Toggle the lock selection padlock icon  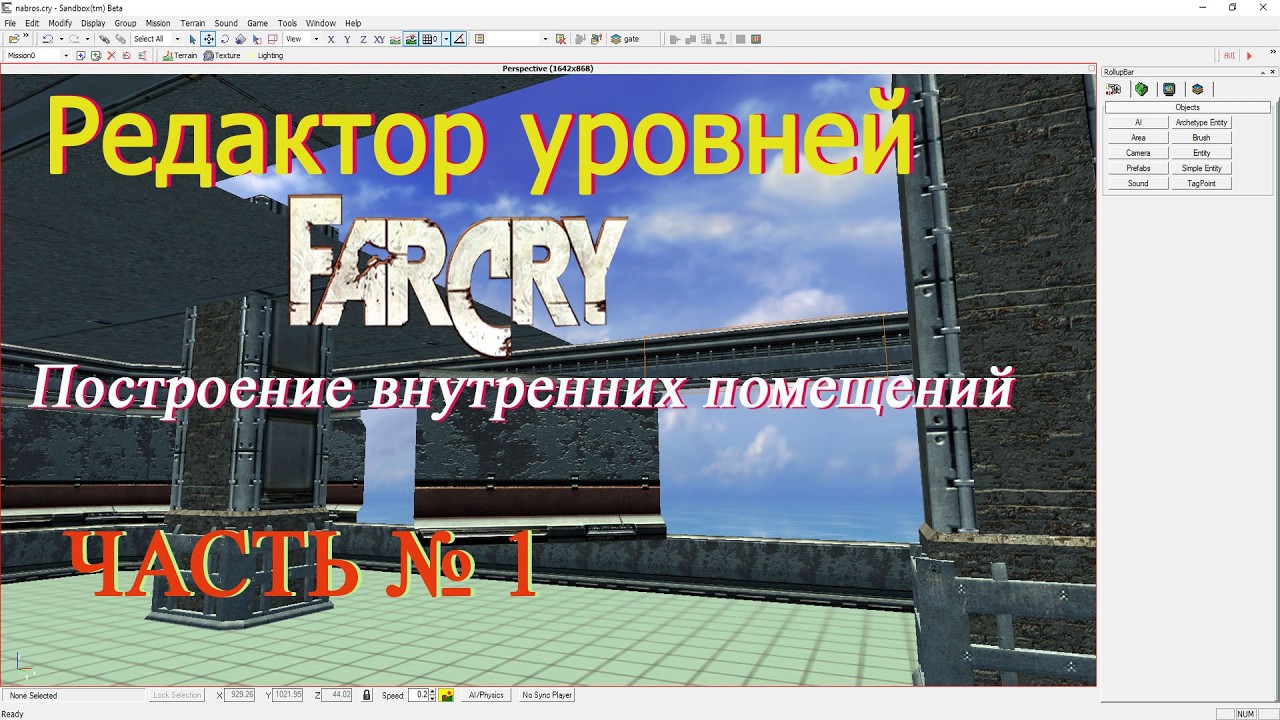pyautogui.click(x=367, y=695)
